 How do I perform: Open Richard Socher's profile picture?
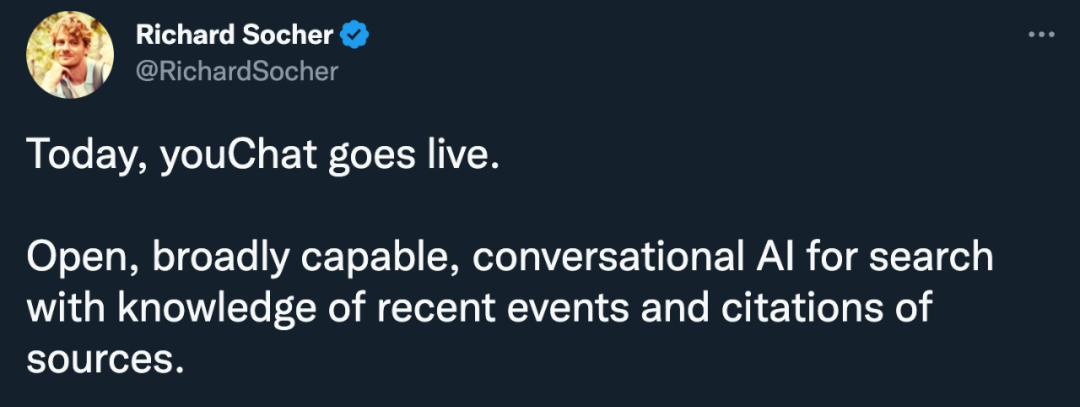point(69,56)
